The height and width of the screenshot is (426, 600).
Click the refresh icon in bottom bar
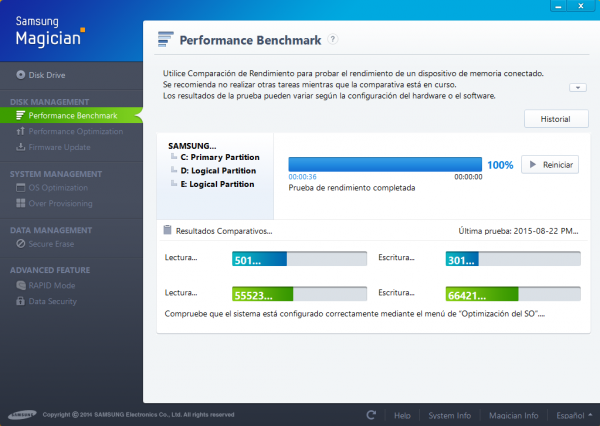[x=371, y=414]
